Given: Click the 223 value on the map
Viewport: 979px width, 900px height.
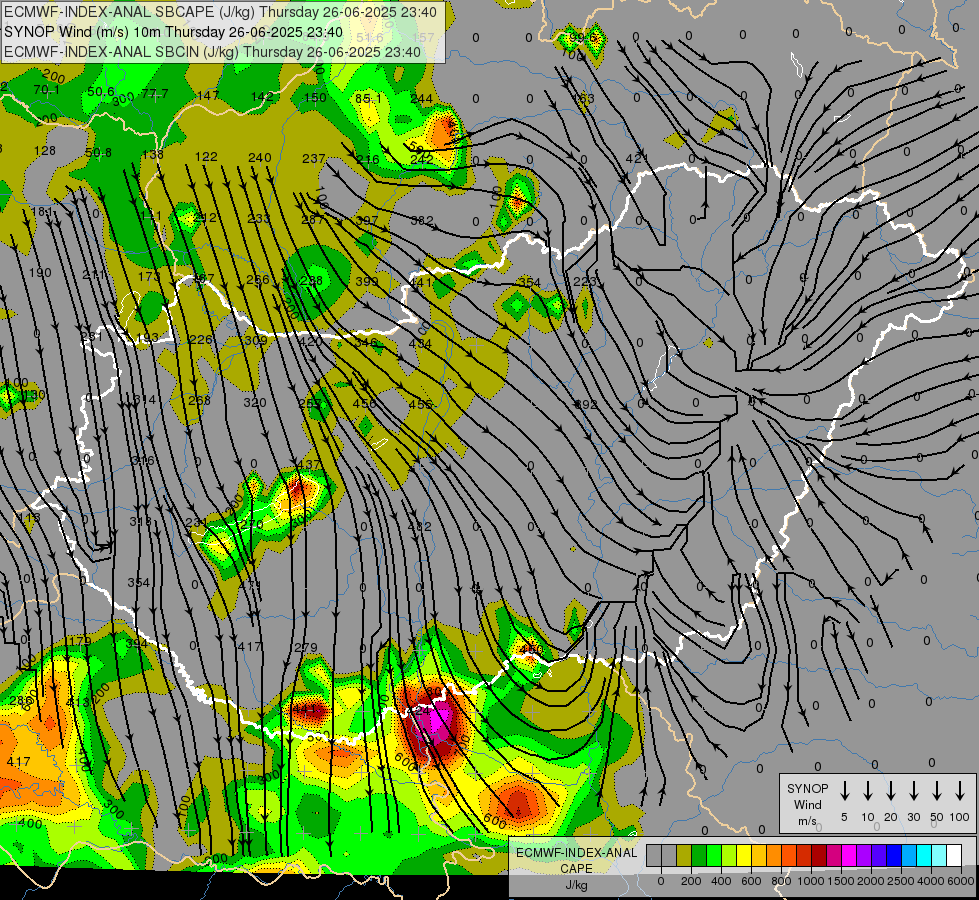Looking at the screenshot, I should coord(584,281).
